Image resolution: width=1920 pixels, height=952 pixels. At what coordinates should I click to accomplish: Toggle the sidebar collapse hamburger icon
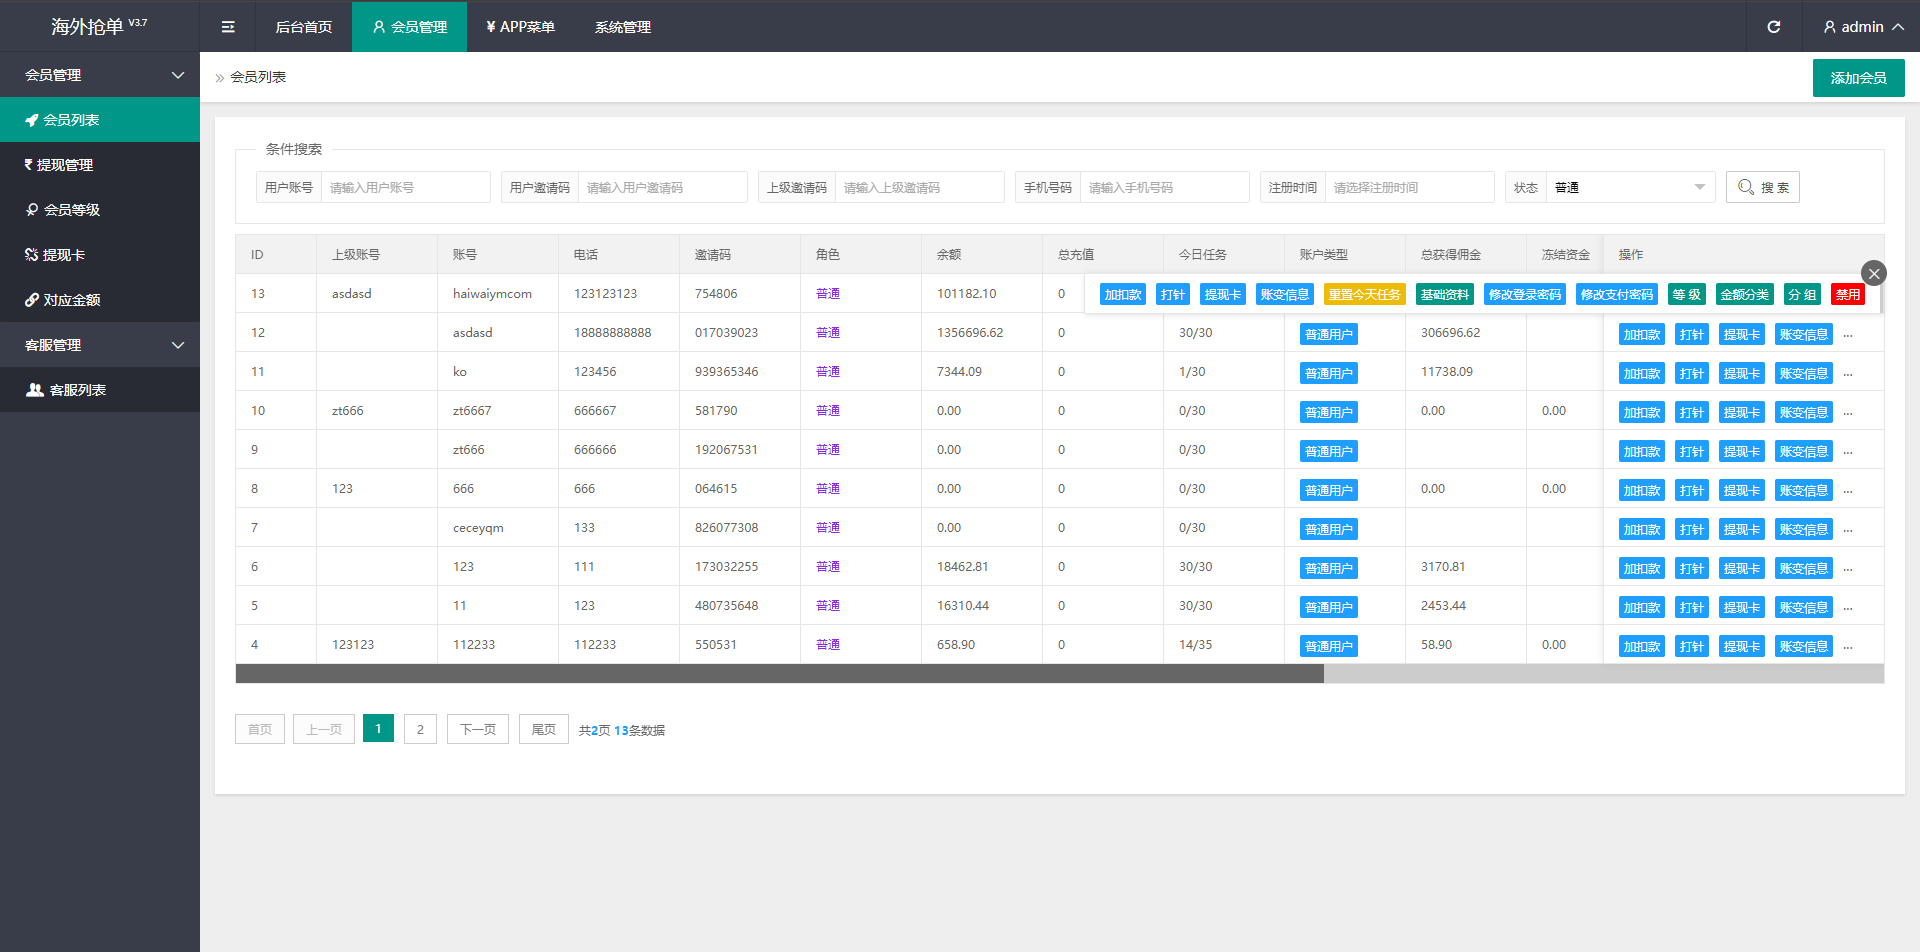(x=228, y=27)
